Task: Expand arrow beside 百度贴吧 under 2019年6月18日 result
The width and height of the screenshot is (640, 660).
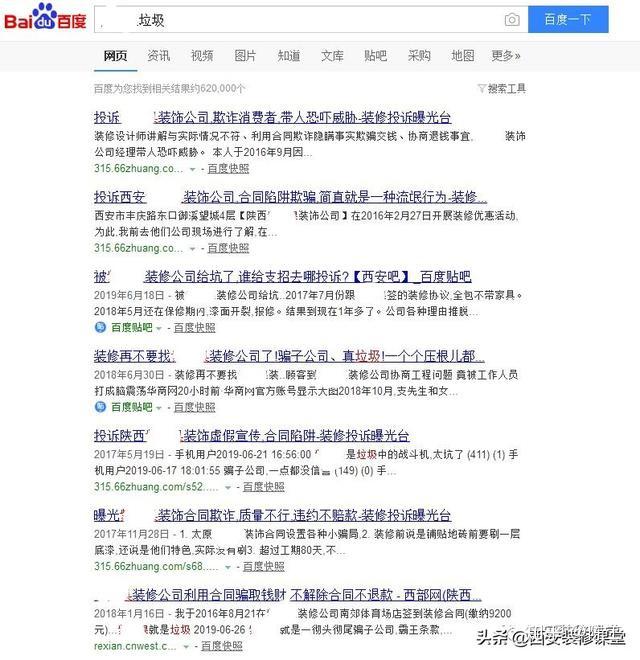Action: (x=159, y=328)
